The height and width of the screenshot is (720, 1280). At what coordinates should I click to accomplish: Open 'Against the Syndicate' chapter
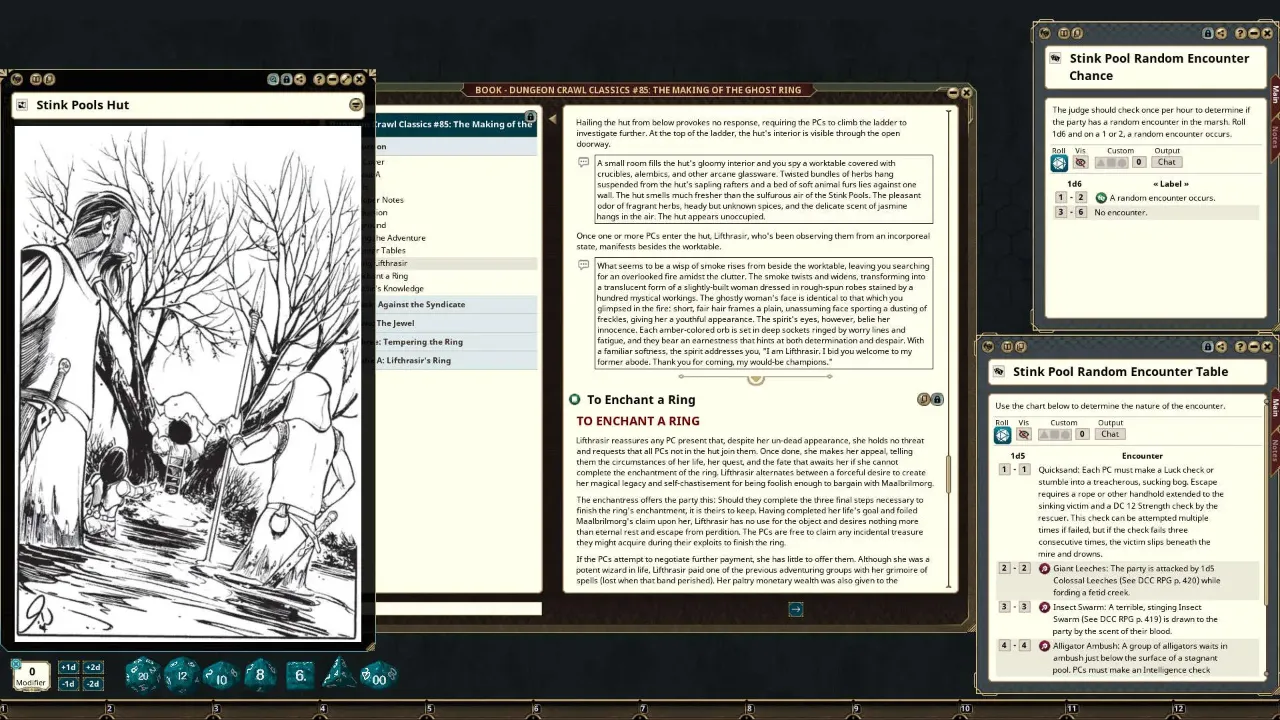pyautogui.click(x=456, y=304)
